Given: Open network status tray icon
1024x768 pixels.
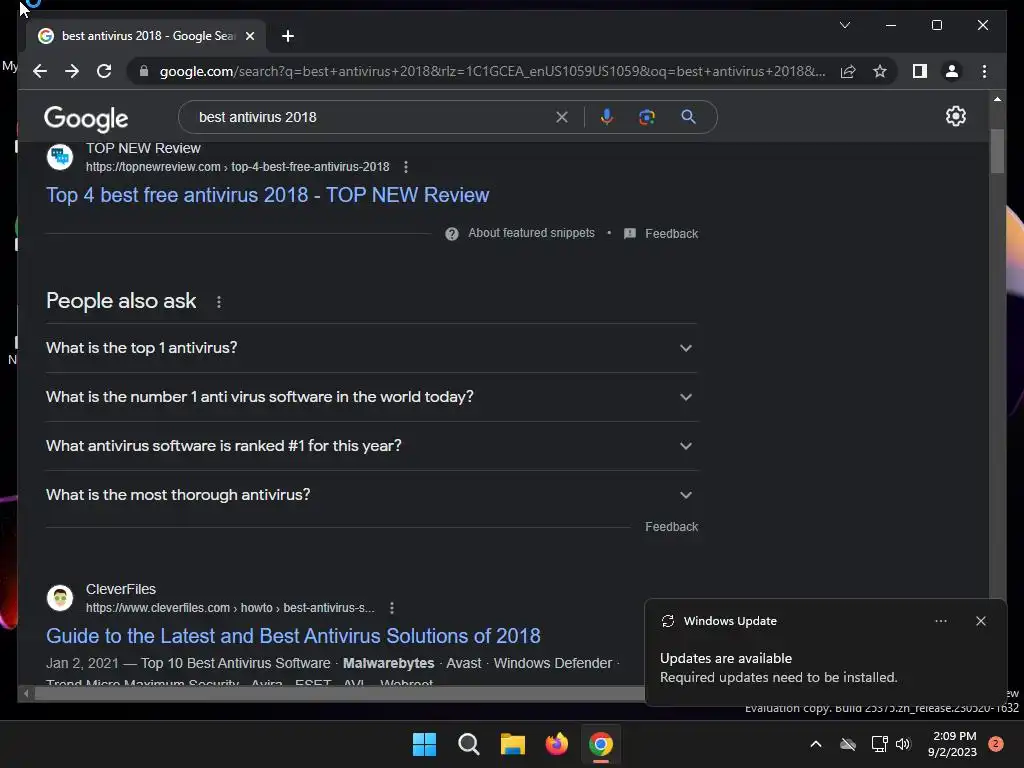Looking at the screenshot, I should click(879, 744).
